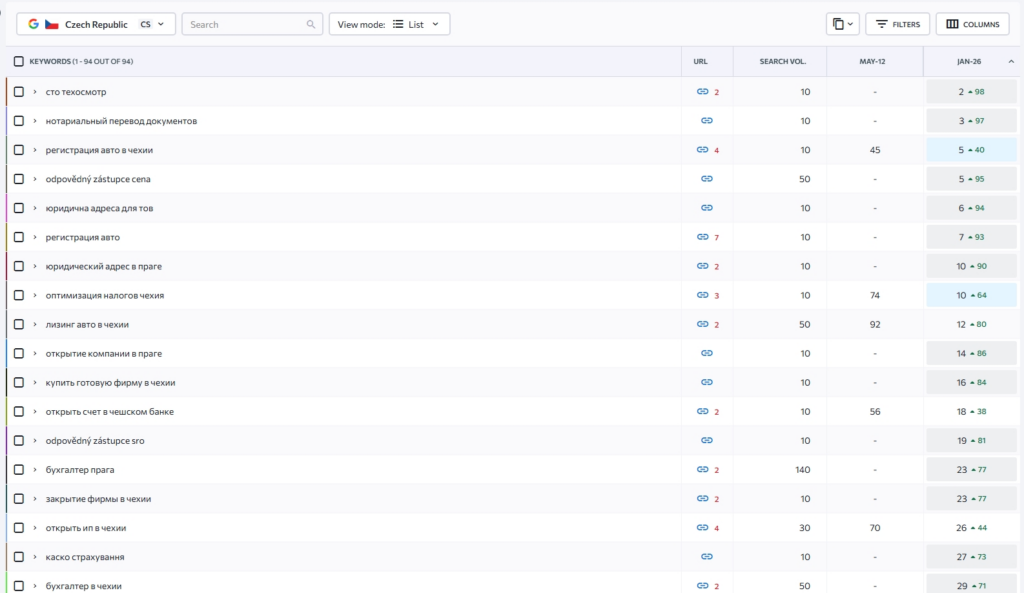Expand the лизинг авто в чехии row
The width and height of the screenshot is (1024, 593).
click(35, 325)
